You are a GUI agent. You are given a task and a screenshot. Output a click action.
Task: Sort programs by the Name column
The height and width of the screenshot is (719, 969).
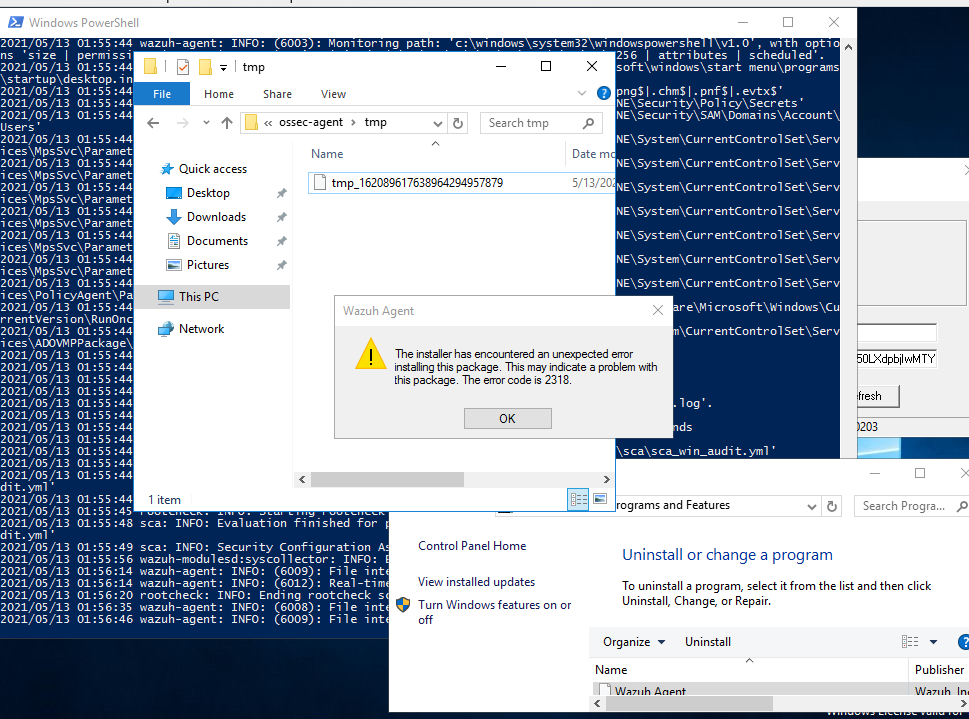coord(611,670)
